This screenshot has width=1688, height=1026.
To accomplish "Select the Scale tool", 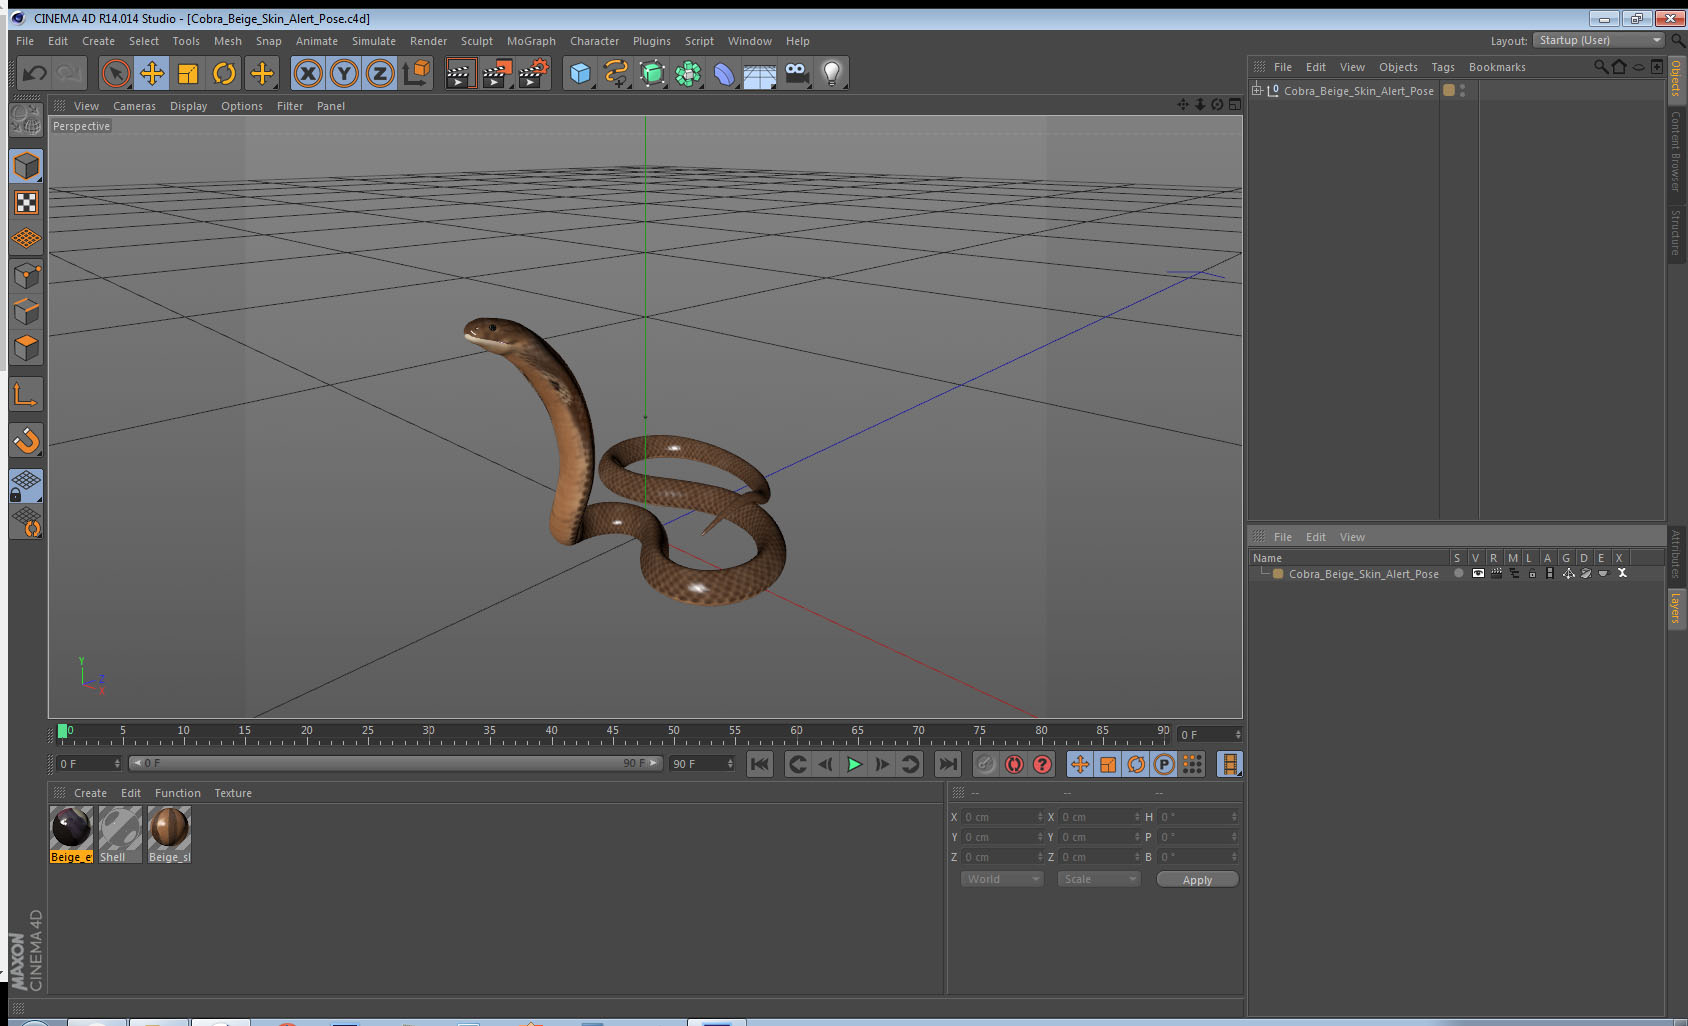I will (x=188, y=73).
